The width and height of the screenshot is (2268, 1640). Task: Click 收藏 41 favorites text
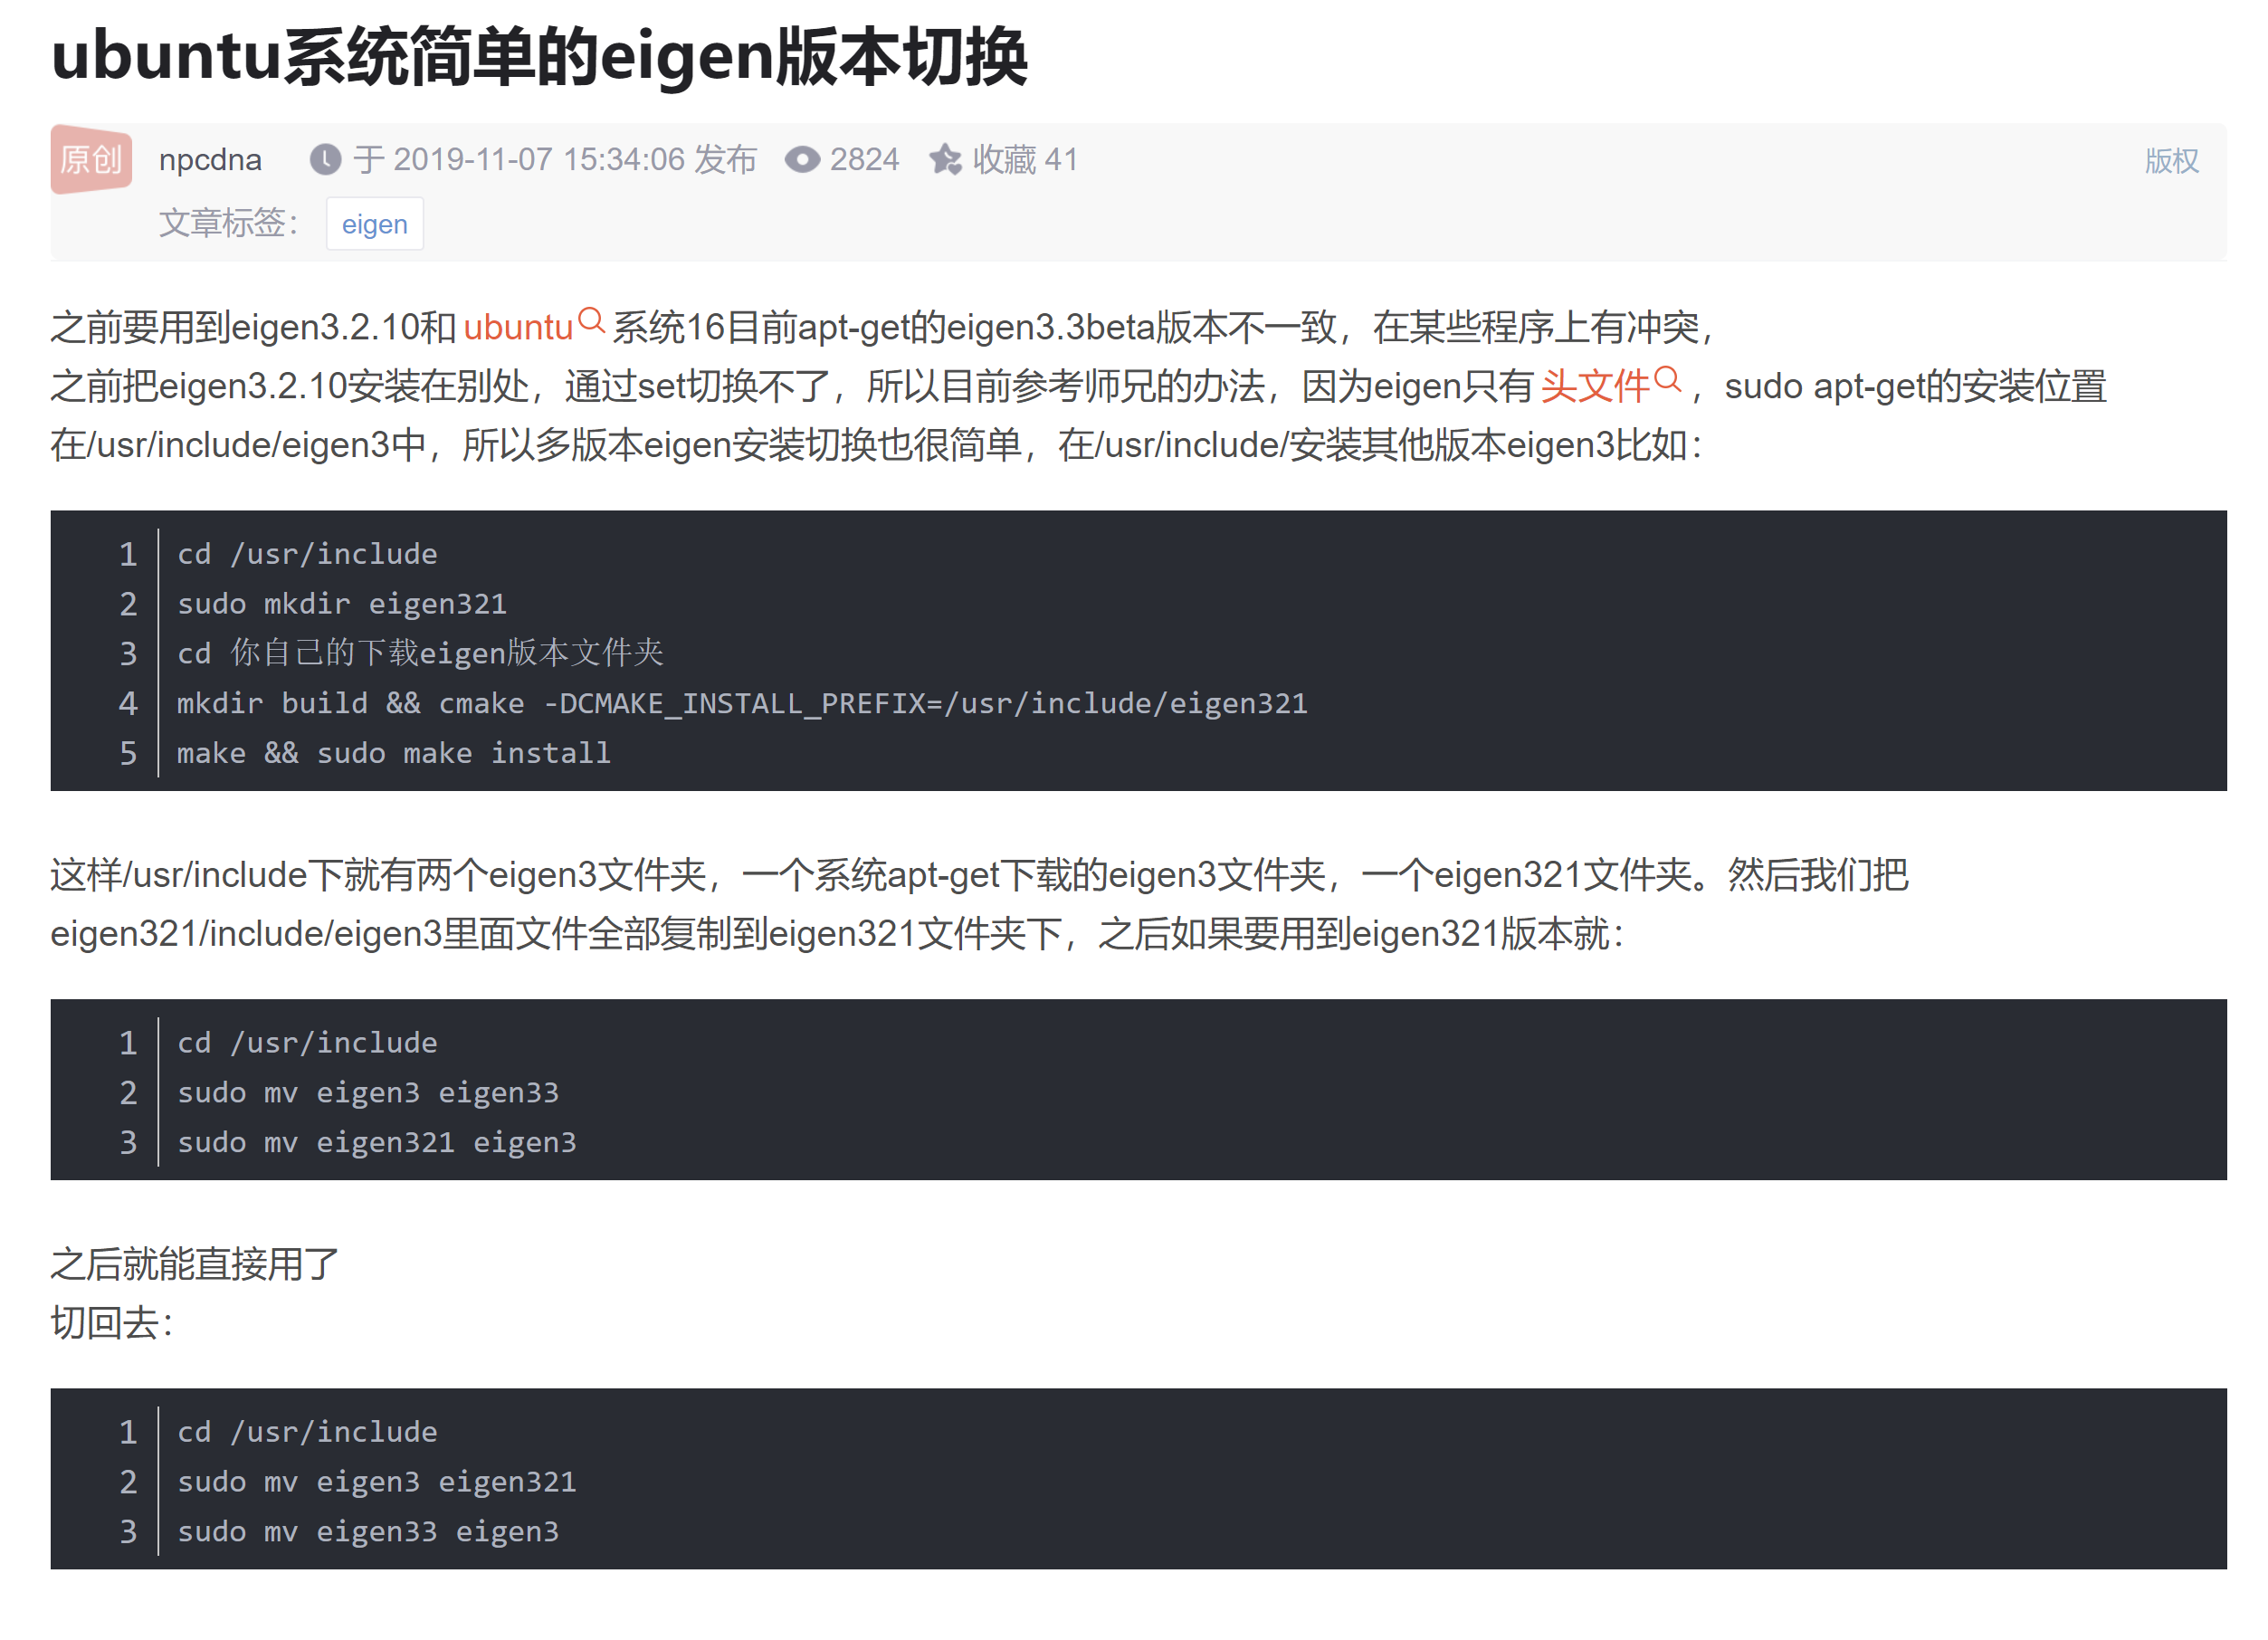pos(1025,160)
